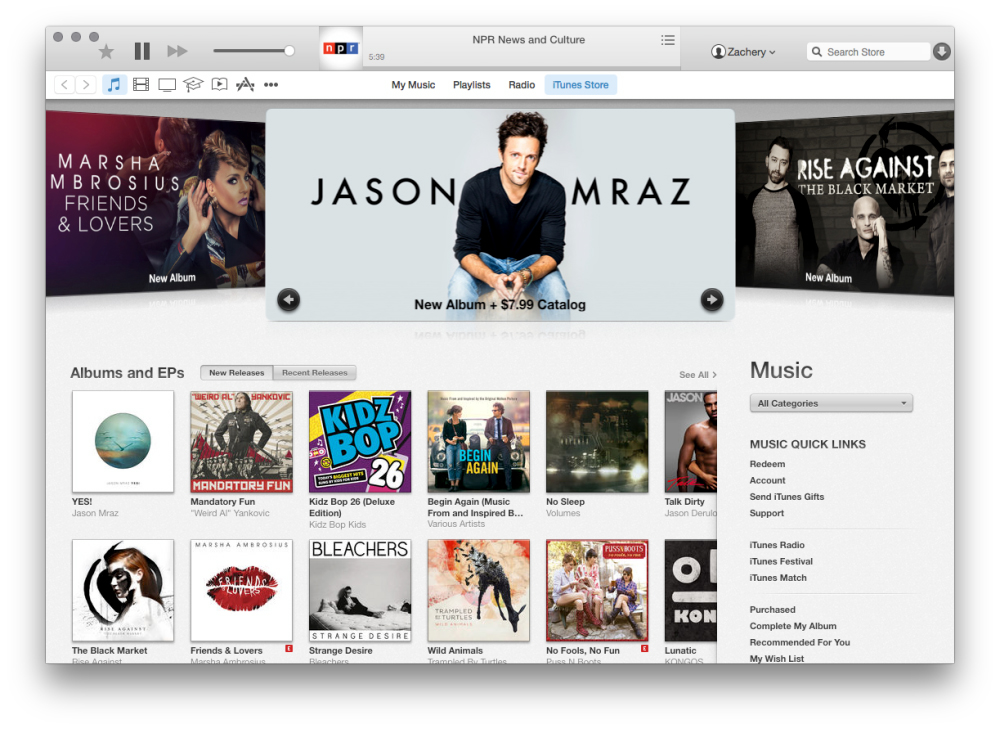Adjust the volume slider knob
Viewport: 1000px width, 729px height.
[x=289, y=50]
